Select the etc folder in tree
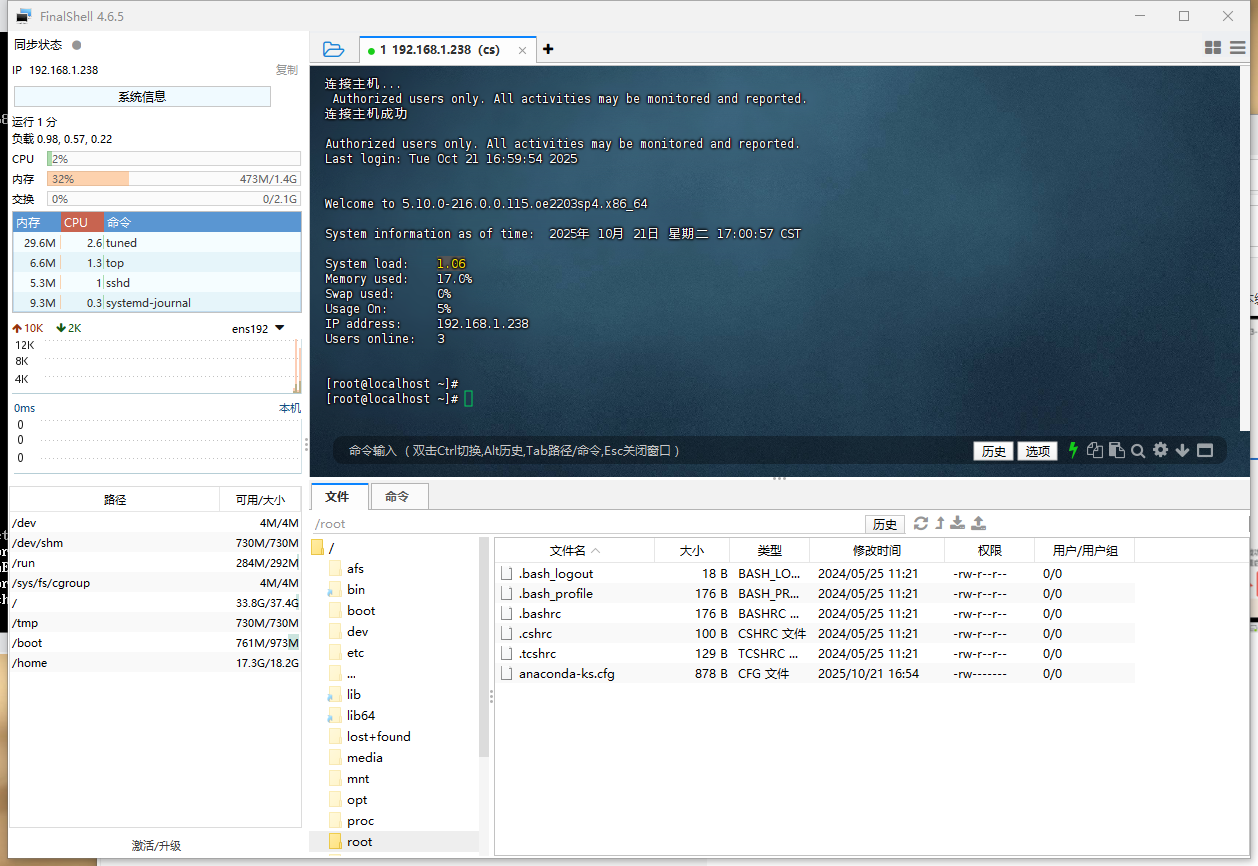Screen dimensions: 1258x866 point(355,653)
